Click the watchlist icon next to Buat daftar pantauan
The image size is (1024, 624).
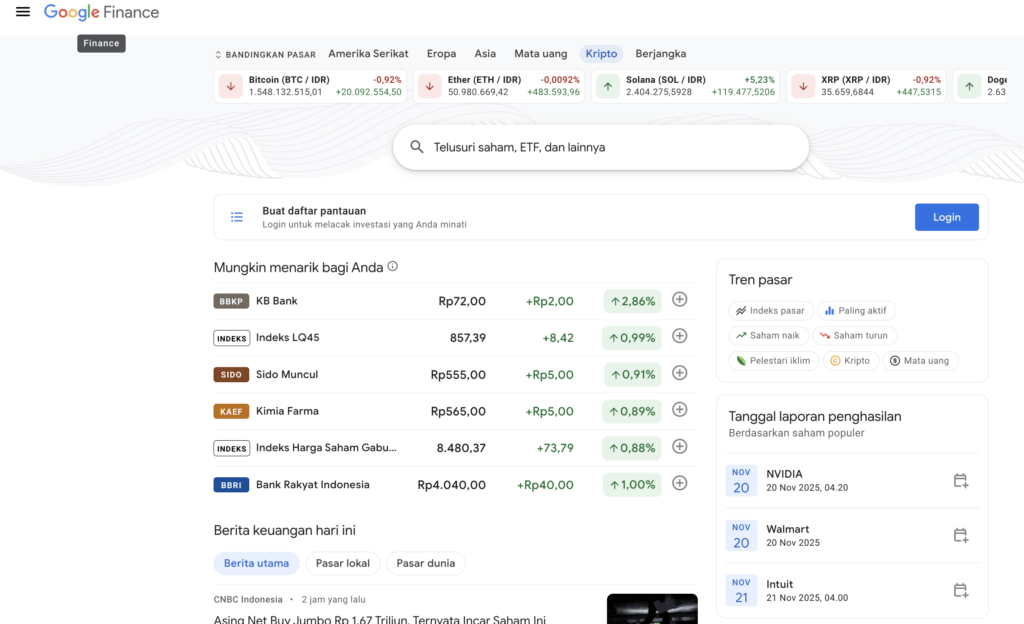(x=236, y=216)
